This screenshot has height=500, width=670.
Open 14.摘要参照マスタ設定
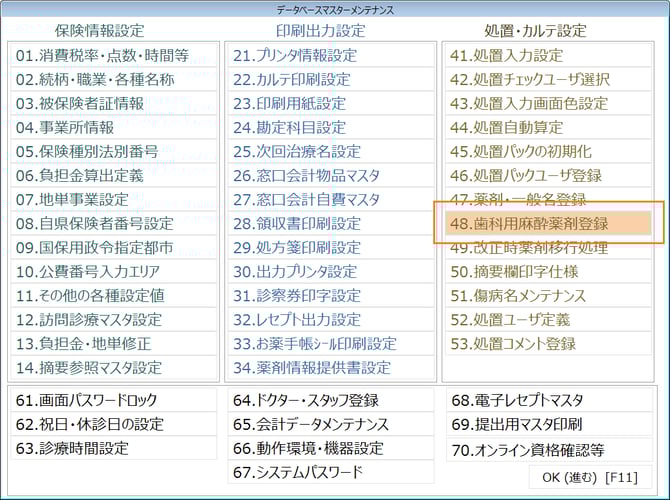point(88,368)
